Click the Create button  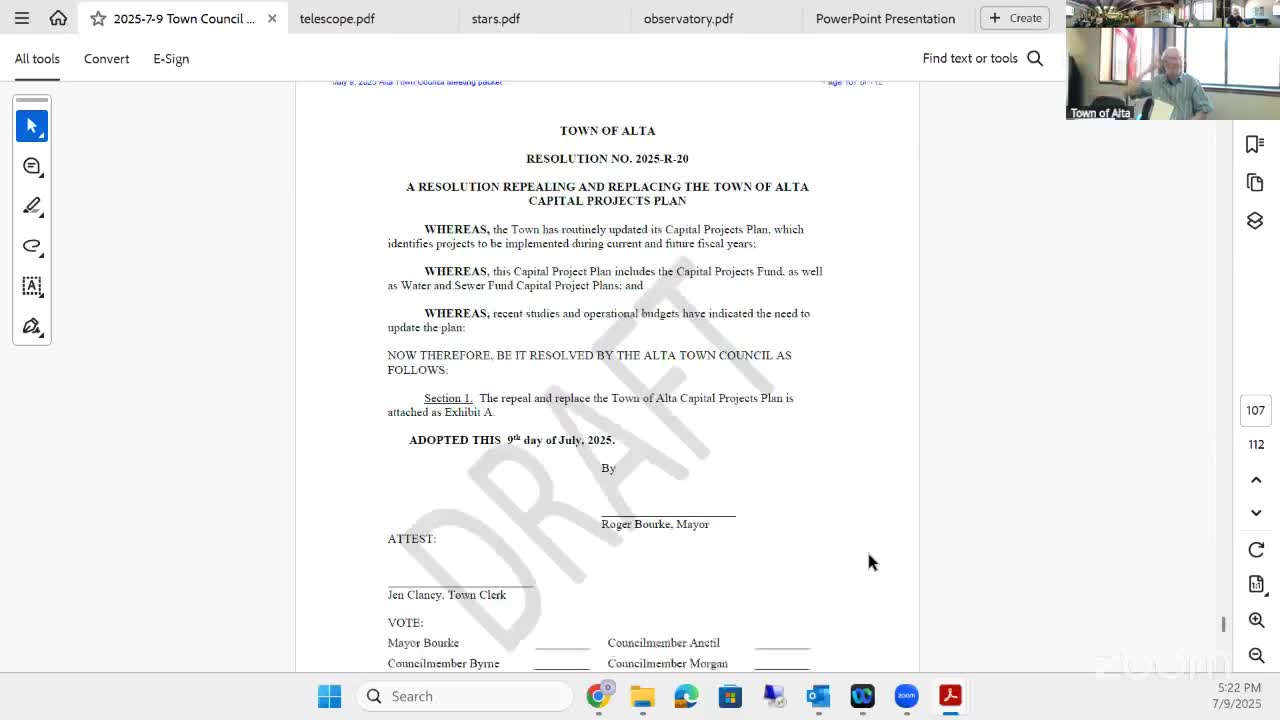point(1015,18)
